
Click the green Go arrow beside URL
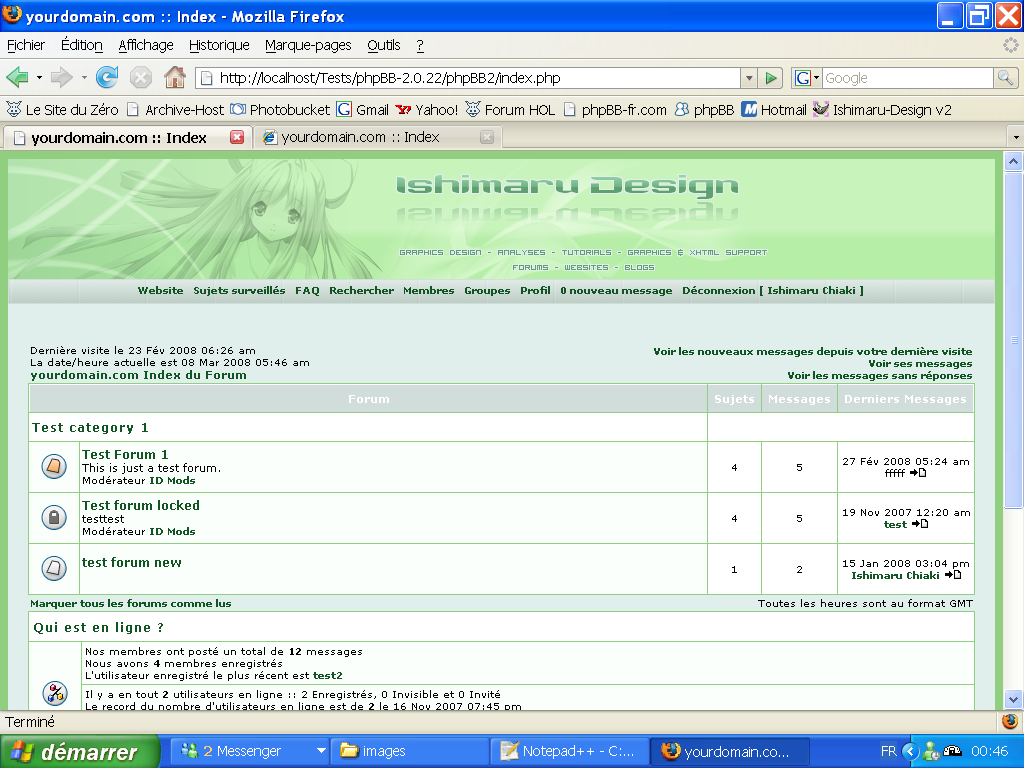point(771,78)
